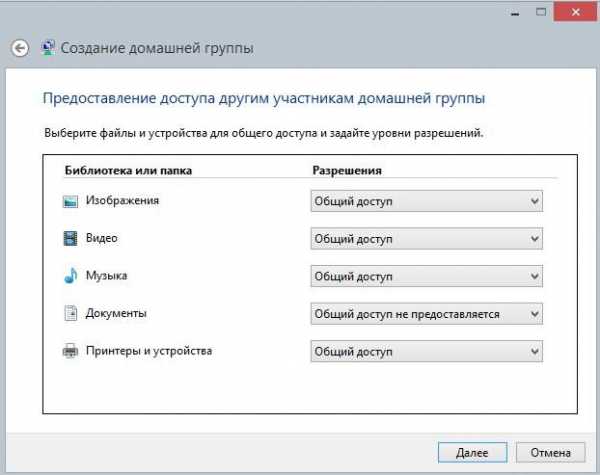The height and width of the screenshot is (475, 600).
Task: Expand Принтеры и устройства permissions dropdown
Action: (x=427, y=351)
